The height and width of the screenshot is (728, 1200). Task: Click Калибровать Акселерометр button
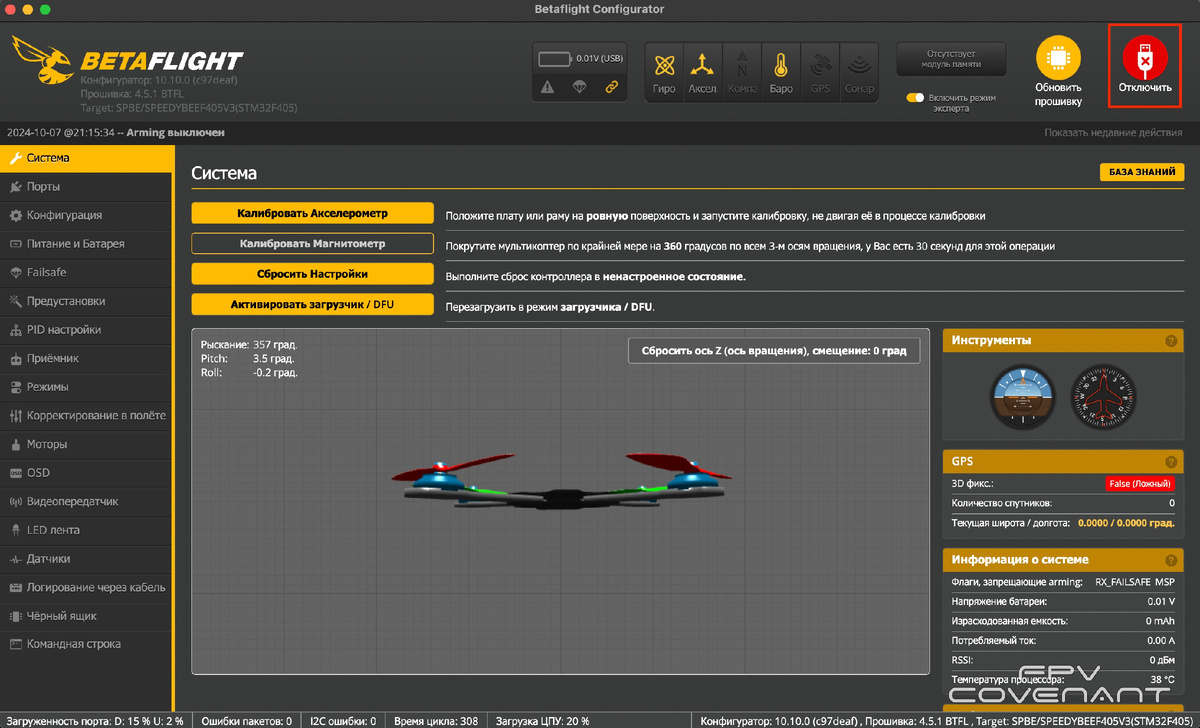tap(312, 213)
